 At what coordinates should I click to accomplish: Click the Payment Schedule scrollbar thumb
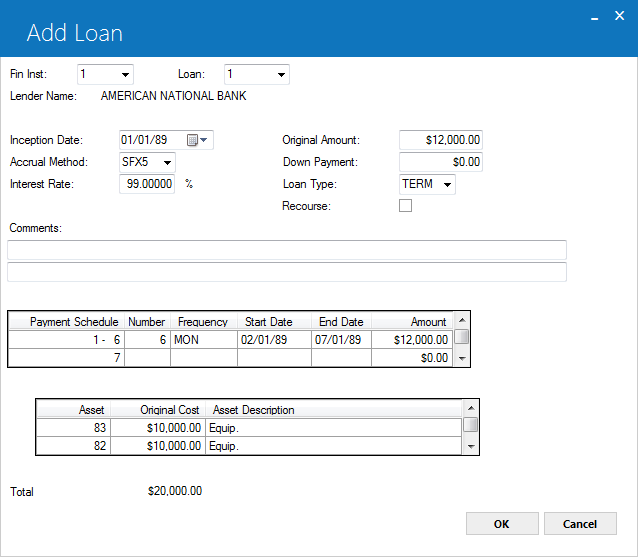[461, 337]
